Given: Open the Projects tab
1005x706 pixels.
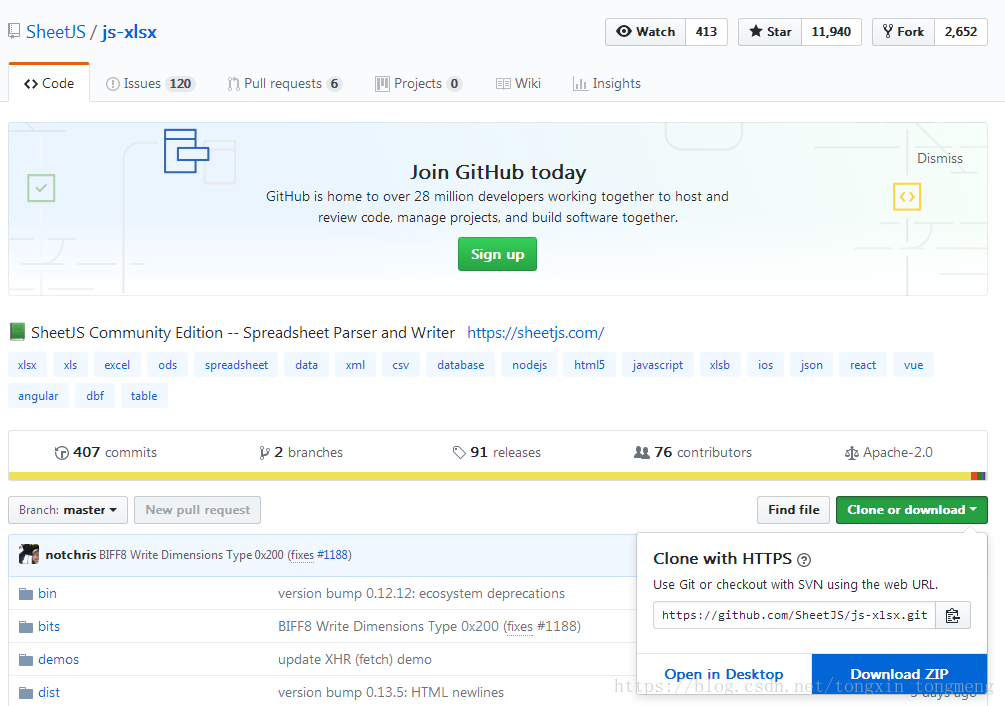Looking at the screenshot, I should 419,84.
